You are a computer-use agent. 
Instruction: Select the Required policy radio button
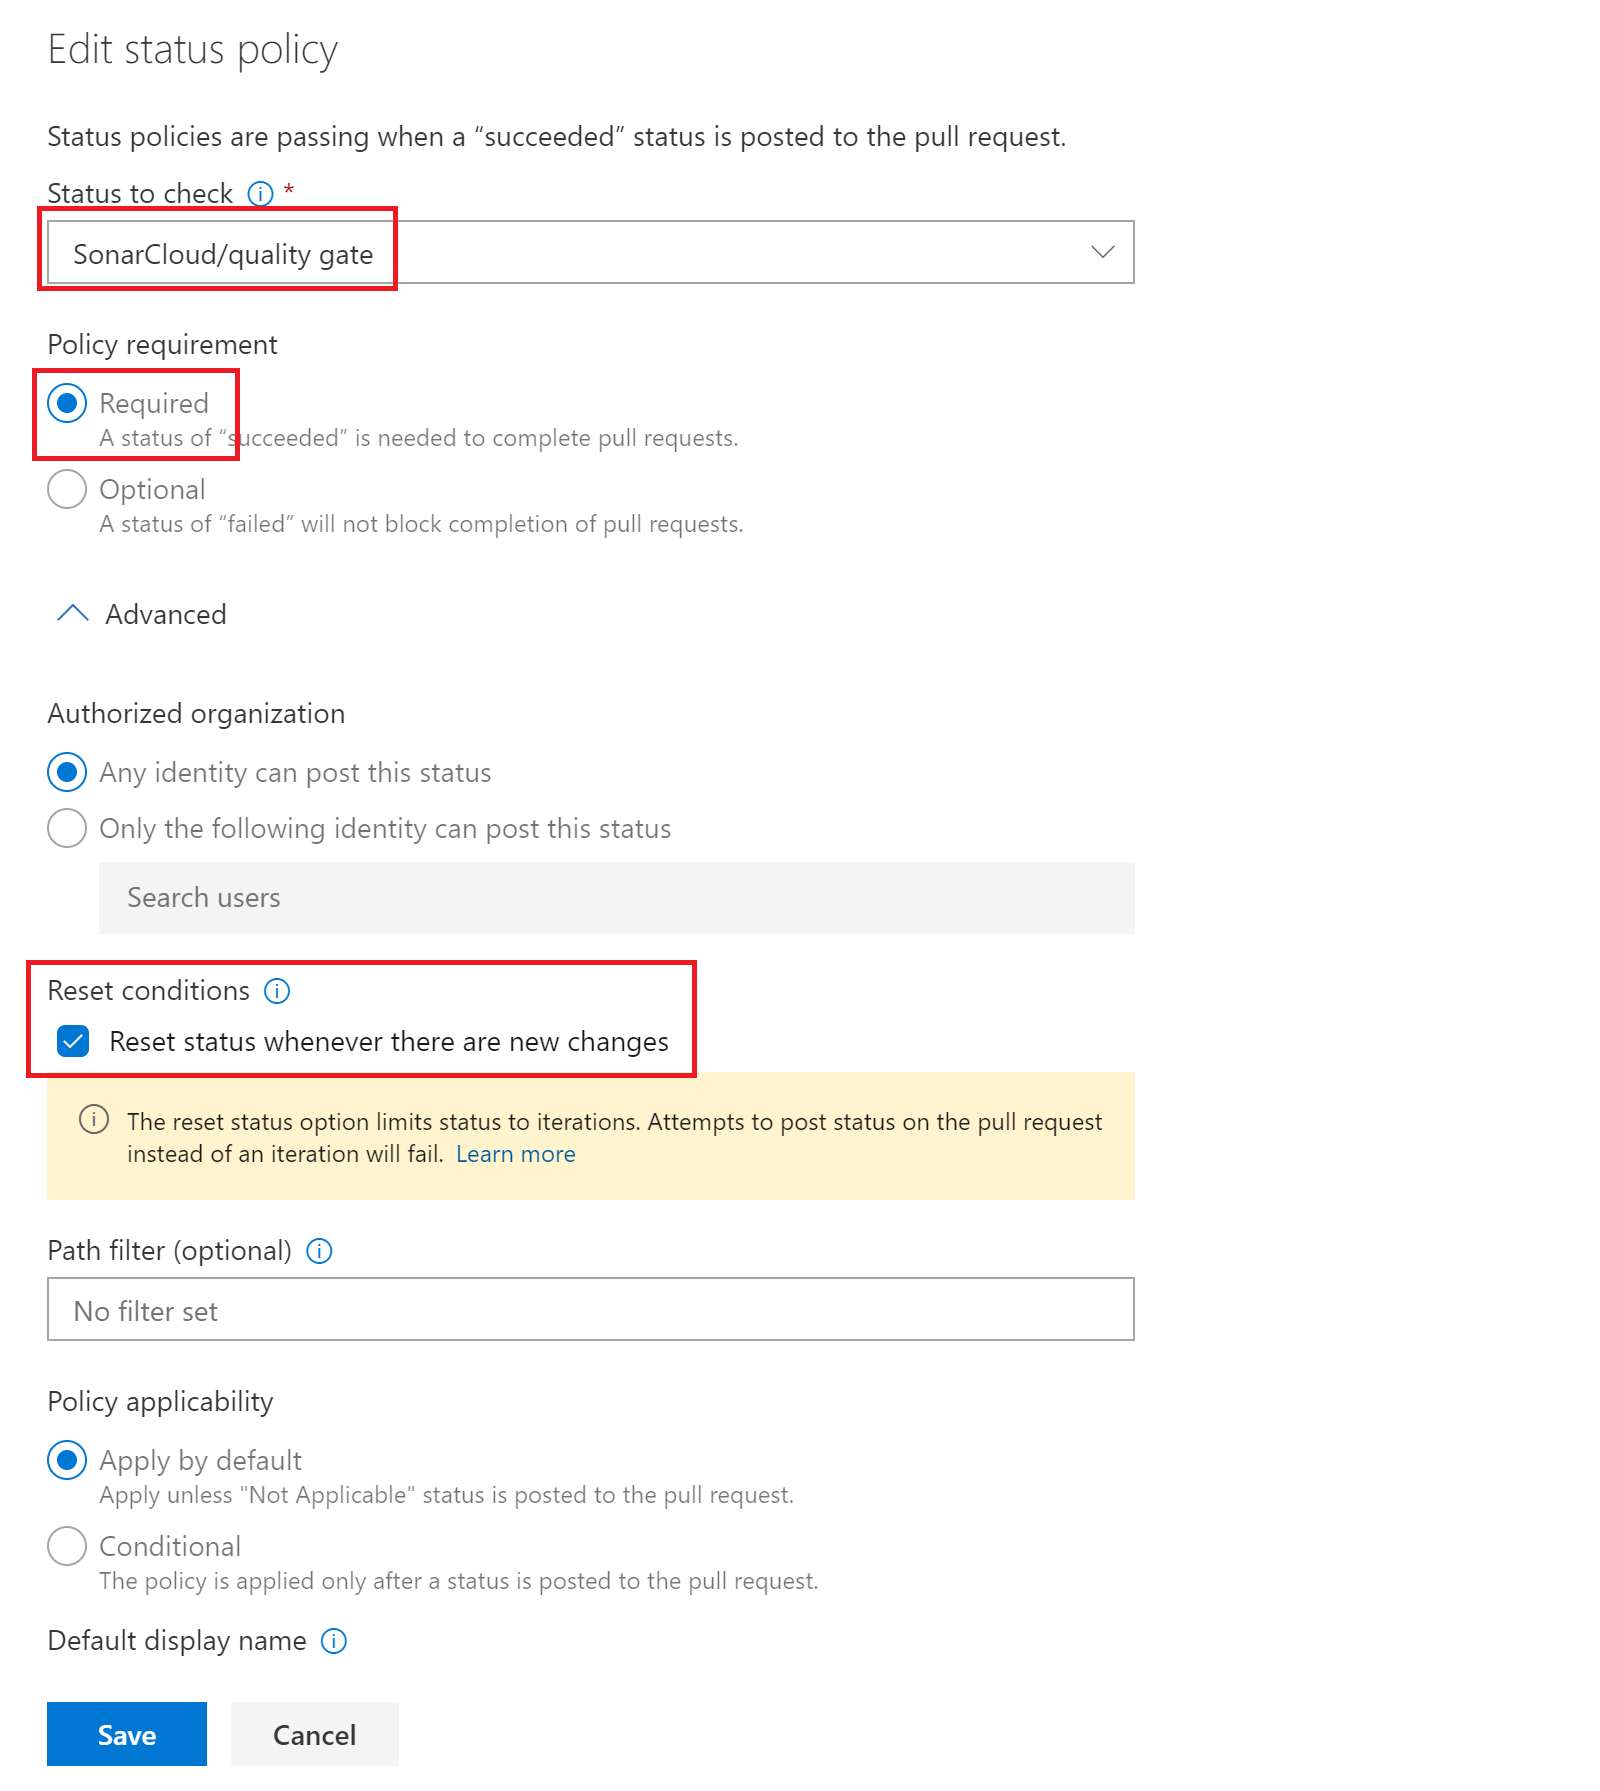click(x=67, y=404)
